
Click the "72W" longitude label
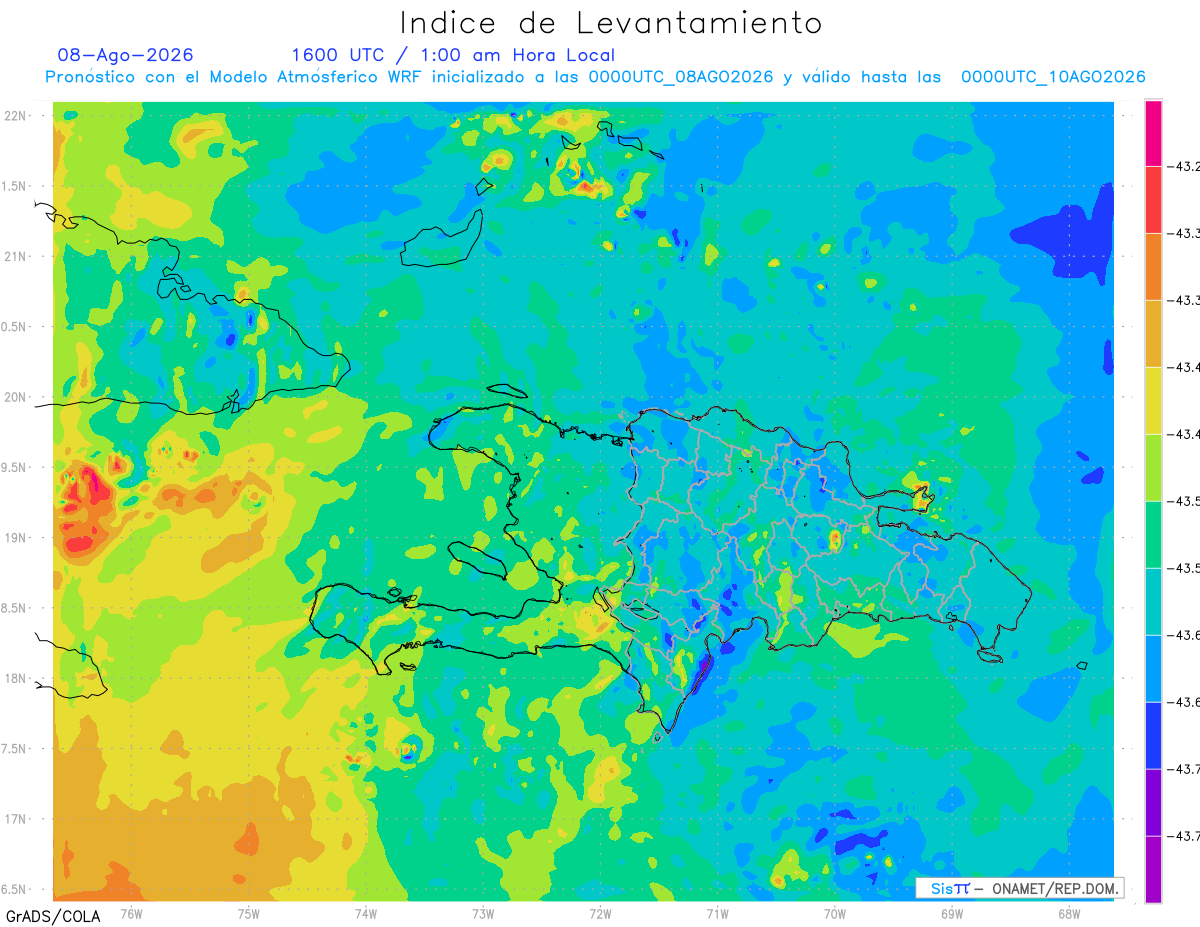click(x=600, y=913)
